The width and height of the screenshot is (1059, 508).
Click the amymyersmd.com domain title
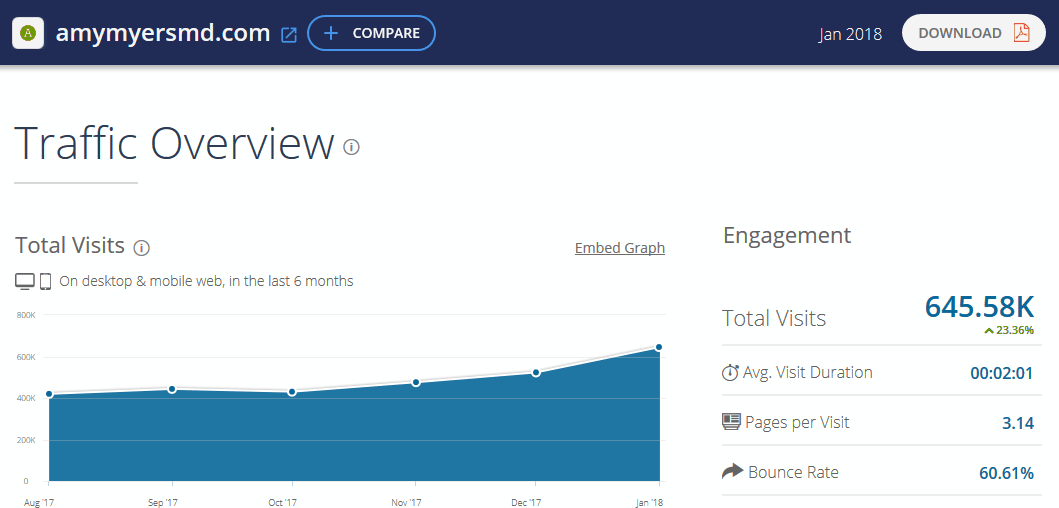click(x=163, y=33)
